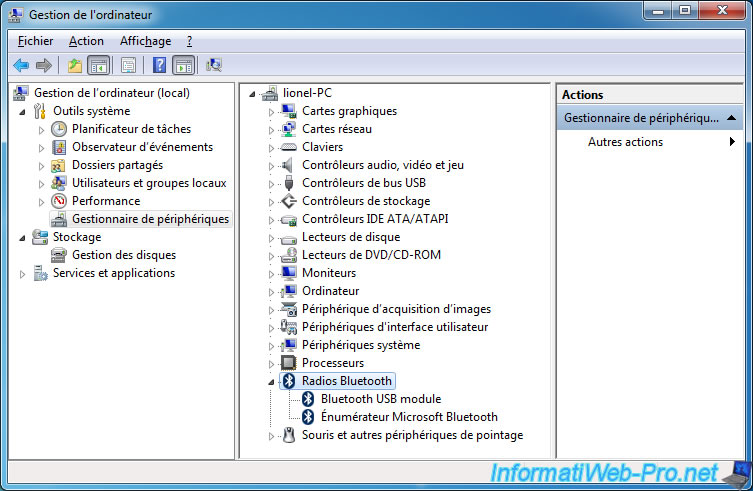The height and width of the screenshot is (491, 753).
Task: Collapse the lionel-PC root node
Action: [252, 94]
